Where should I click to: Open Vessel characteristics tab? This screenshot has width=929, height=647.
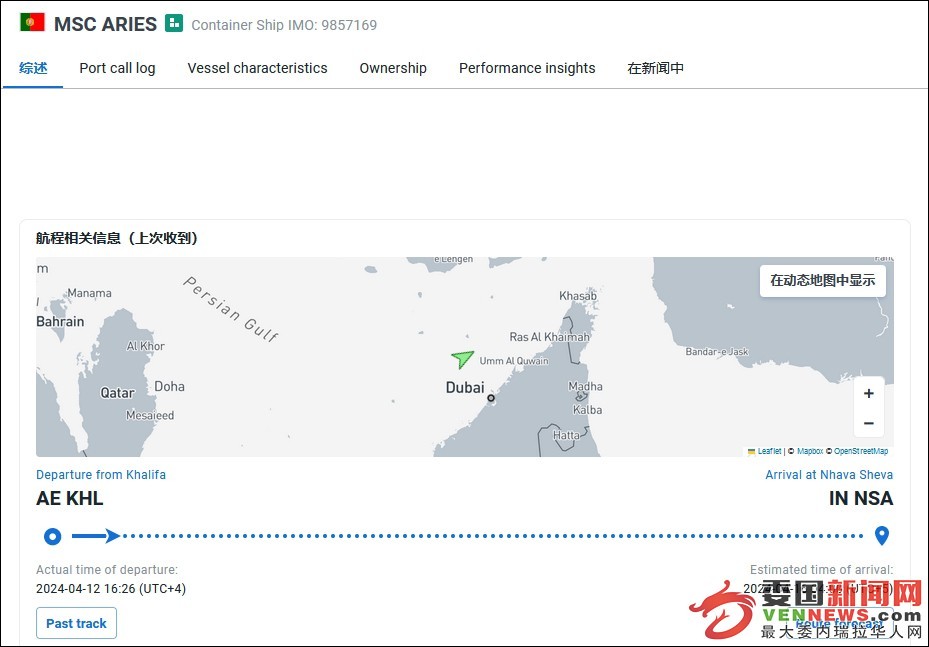(257, 68)
